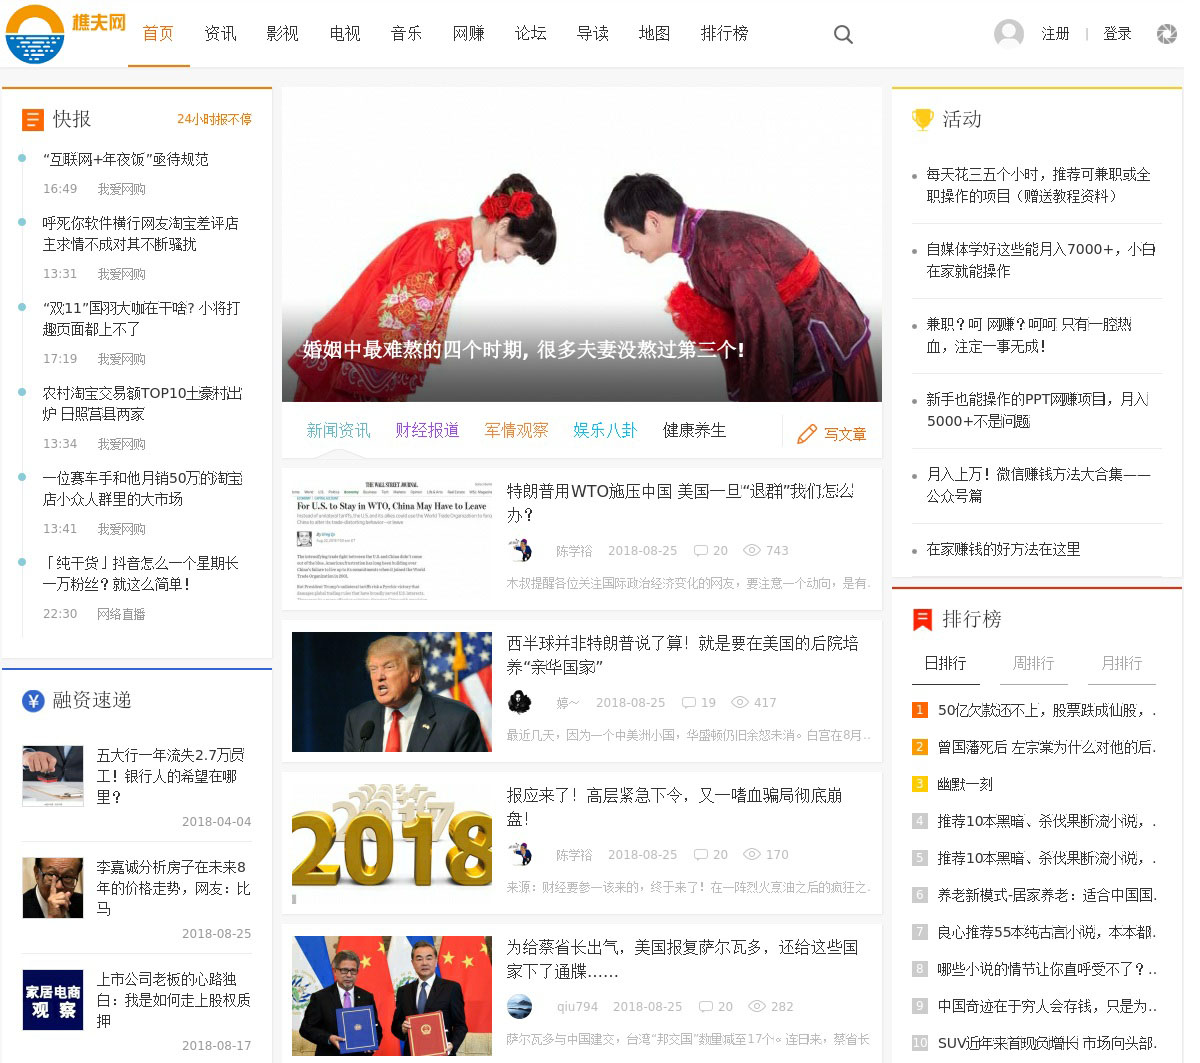Viewport: 1200px width, 1063px height.
Task: Switch to 军情观察 tab
Action: 516,431
